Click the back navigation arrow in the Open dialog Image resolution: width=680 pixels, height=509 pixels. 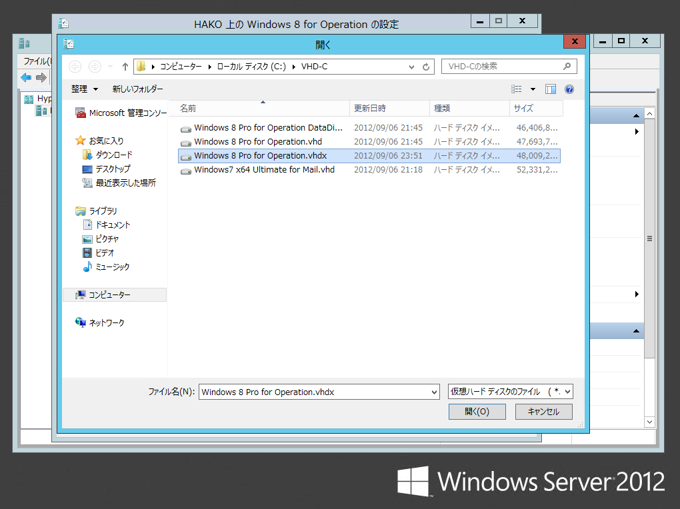[75, 67]
